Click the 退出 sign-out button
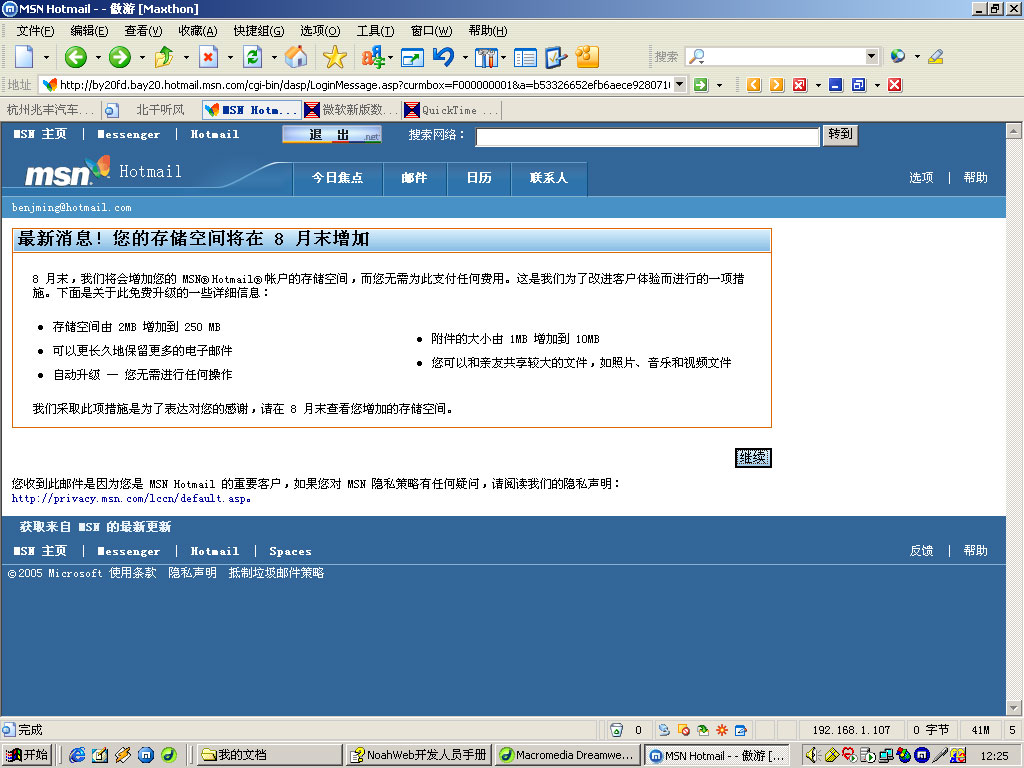The image size is (1024, 768). [332, 135]
